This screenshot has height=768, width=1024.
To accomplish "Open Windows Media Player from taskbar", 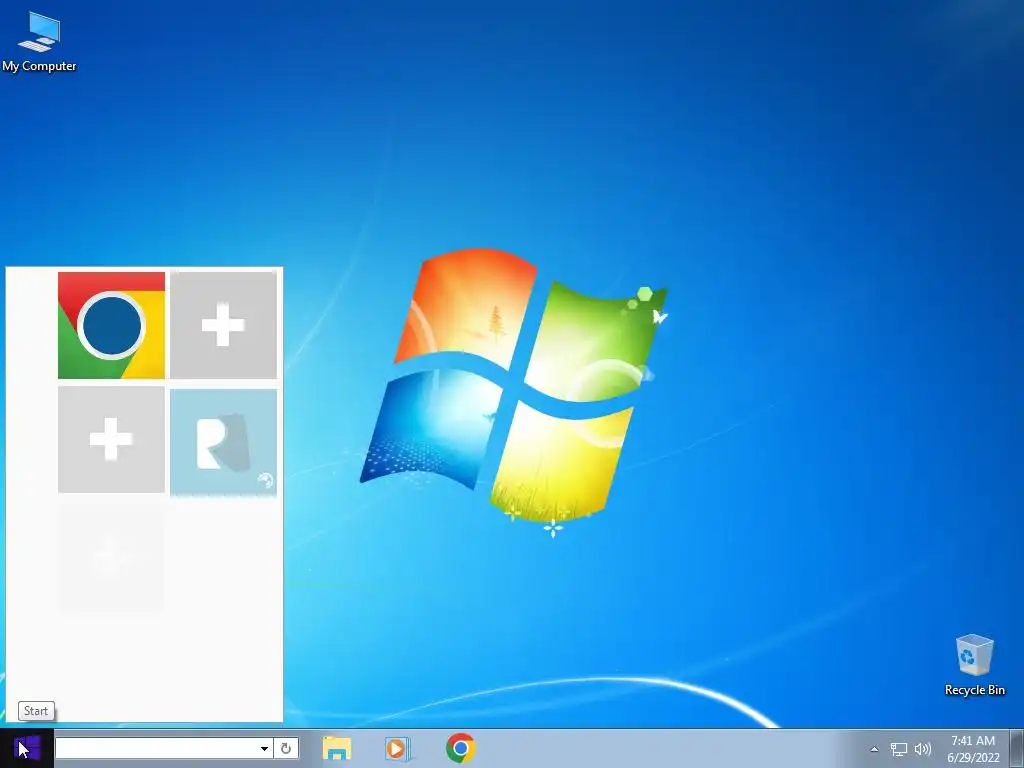I will pyautogui.click(x=397, y=748).
